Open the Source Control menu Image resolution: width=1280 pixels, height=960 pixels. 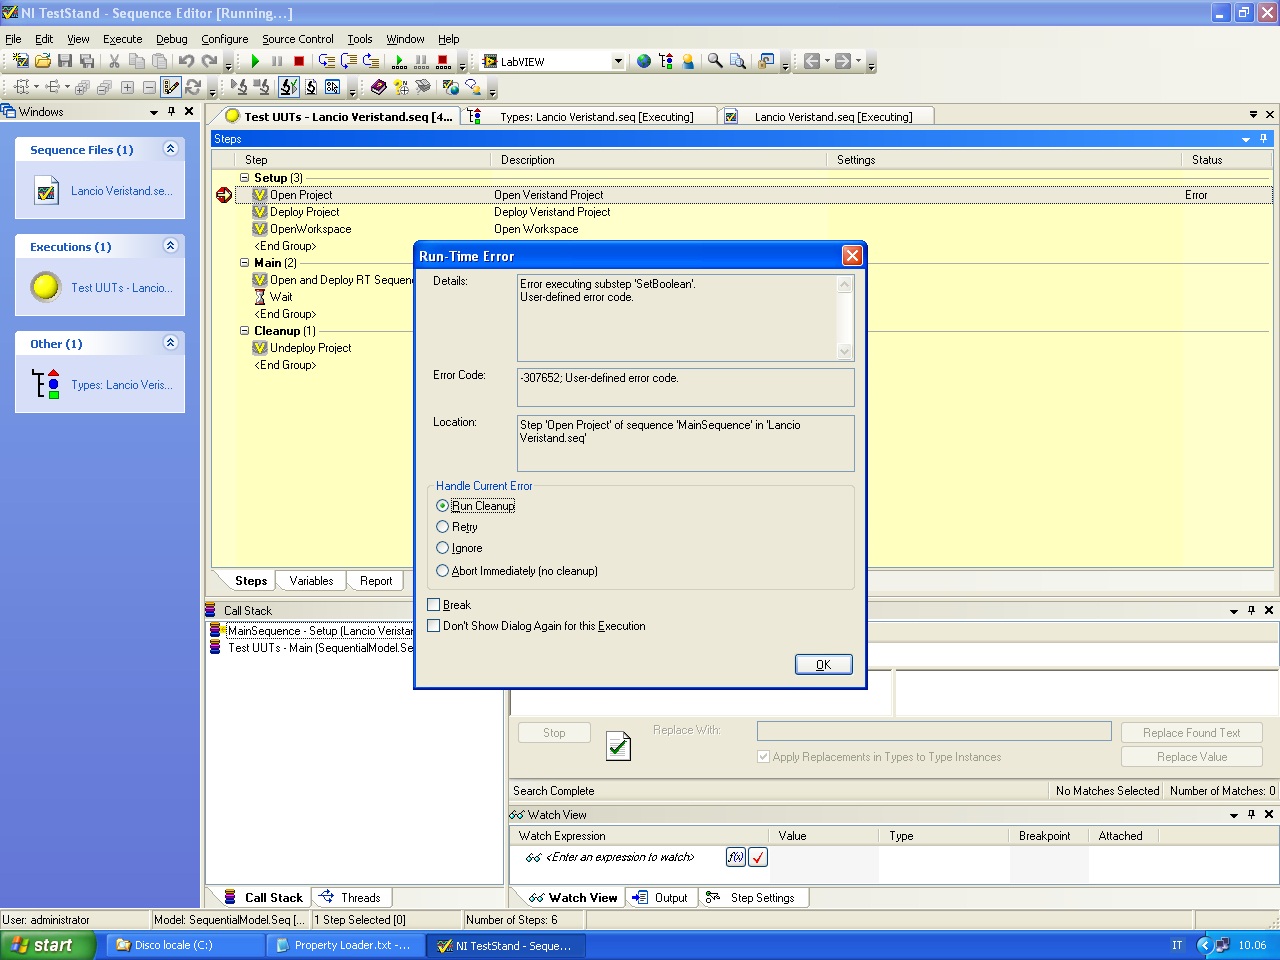point(297,39)
